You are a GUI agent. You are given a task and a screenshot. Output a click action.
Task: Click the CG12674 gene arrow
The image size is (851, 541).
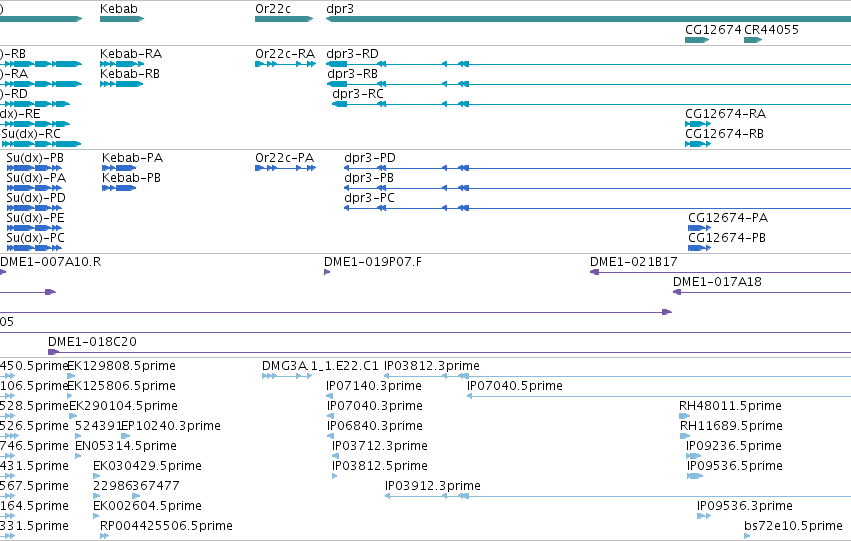click(x=697, y=40)
